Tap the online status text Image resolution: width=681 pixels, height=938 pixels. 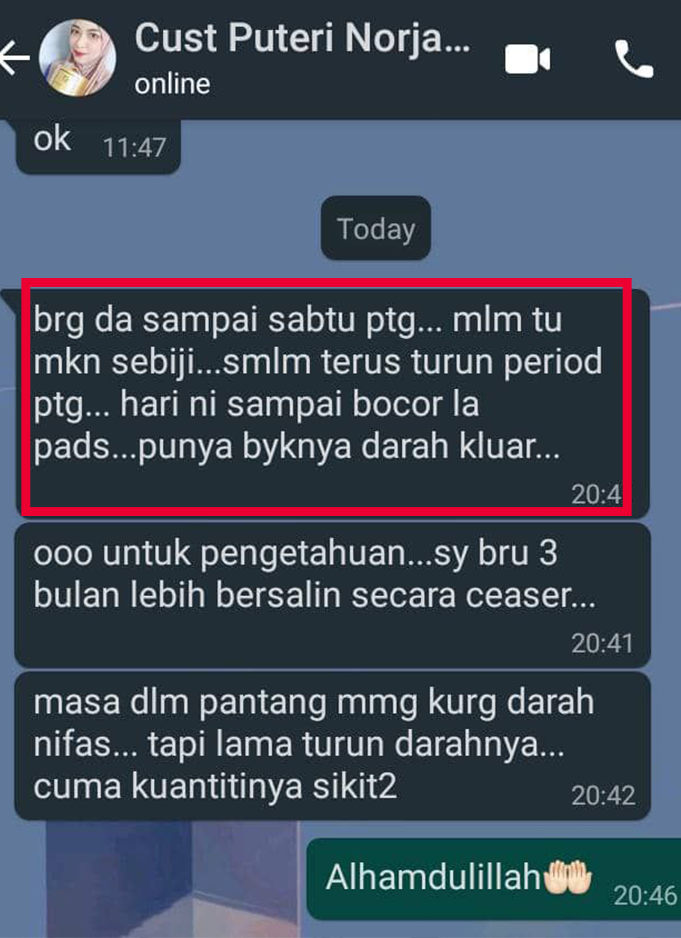(172, 84)
